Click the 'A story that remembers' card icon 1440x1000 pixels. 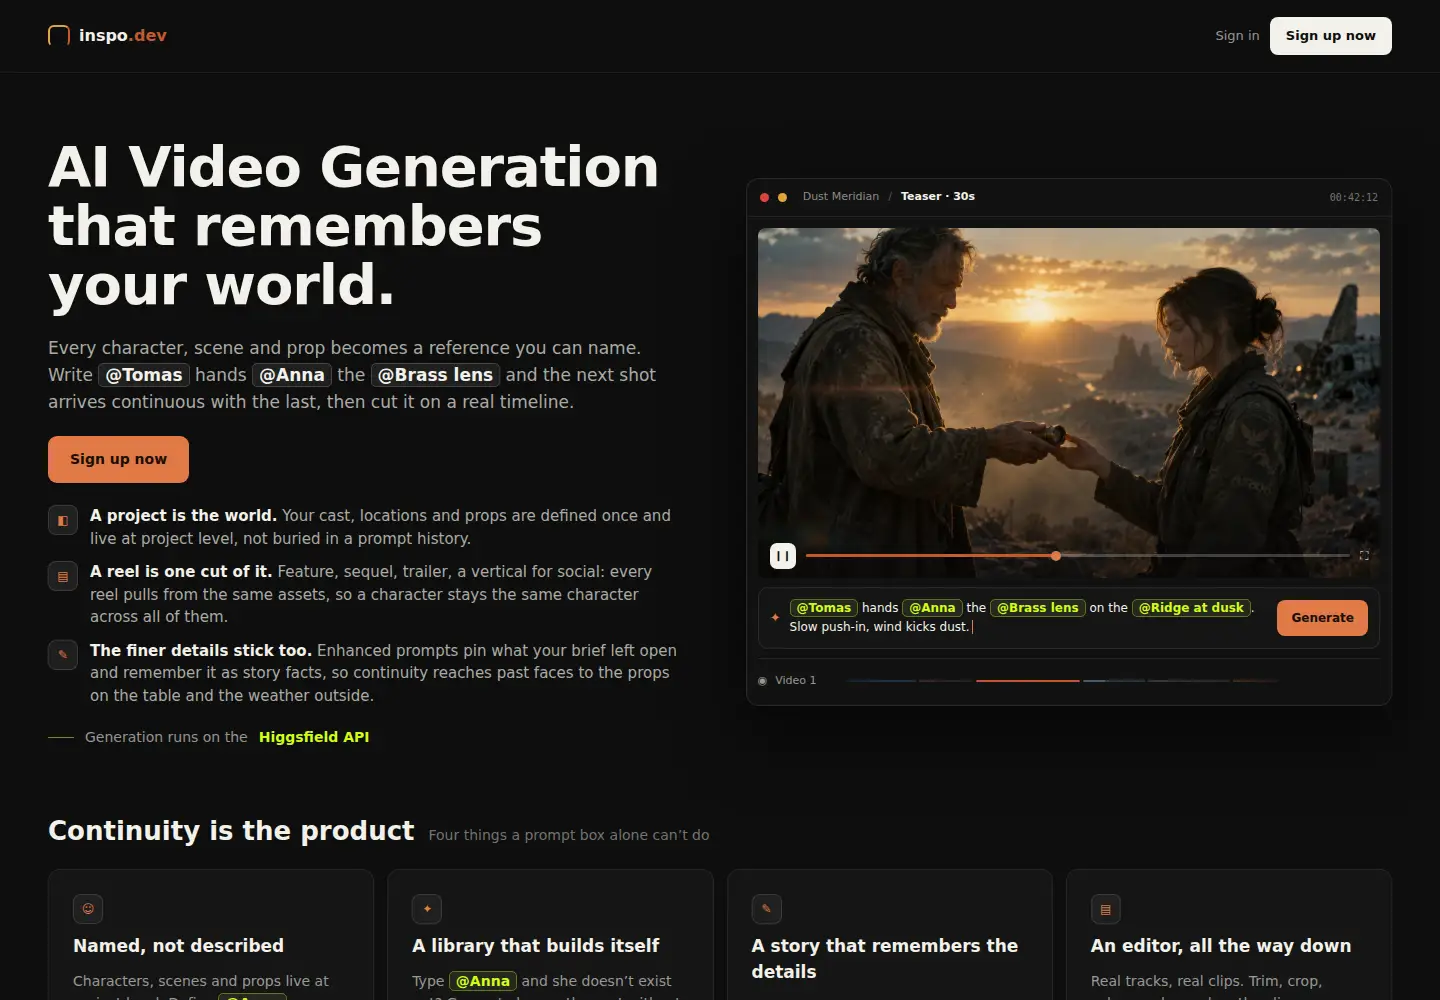click(766, 909)
